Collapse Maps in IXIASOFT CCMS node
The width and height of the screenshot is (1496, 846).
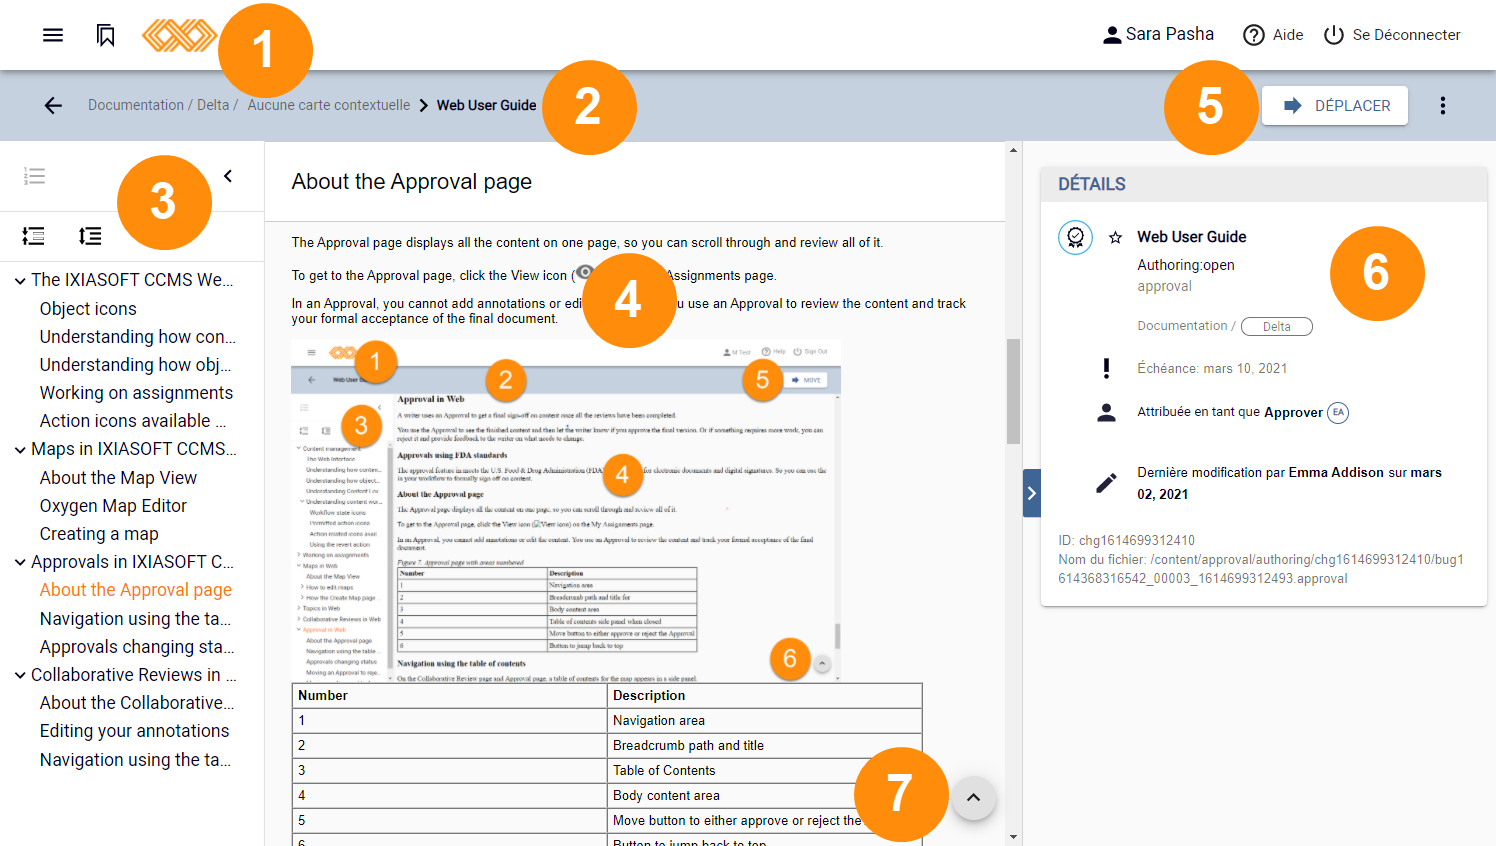[x=20, y=449]
